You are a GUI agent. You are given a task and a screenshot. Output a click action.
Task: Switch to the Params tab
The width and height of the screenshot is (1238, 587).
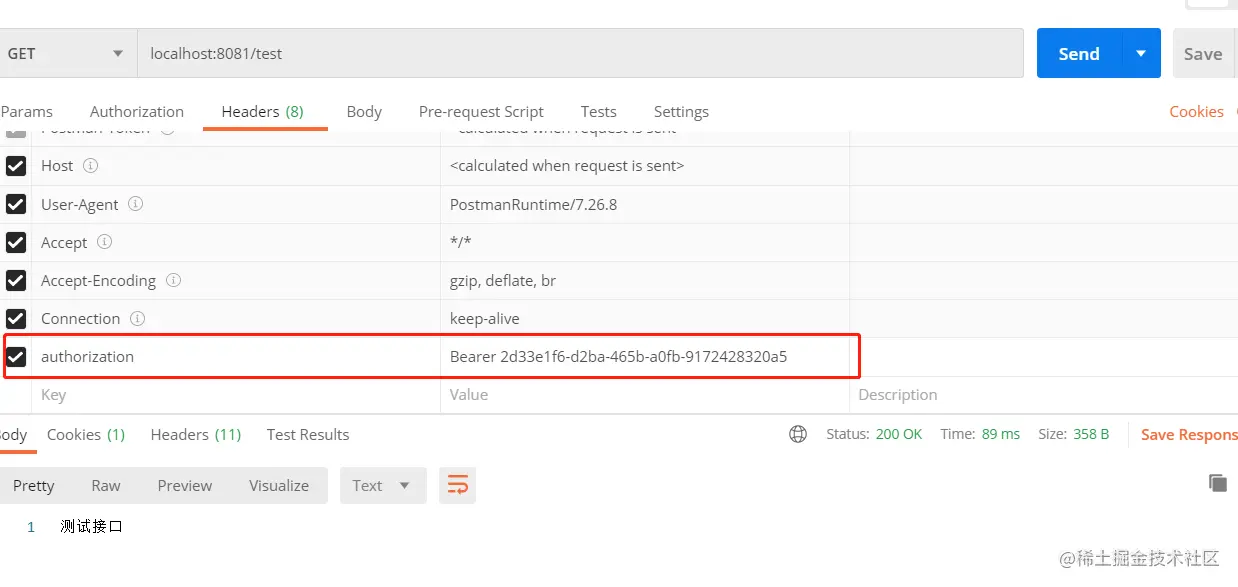click(x=27, y=112)
